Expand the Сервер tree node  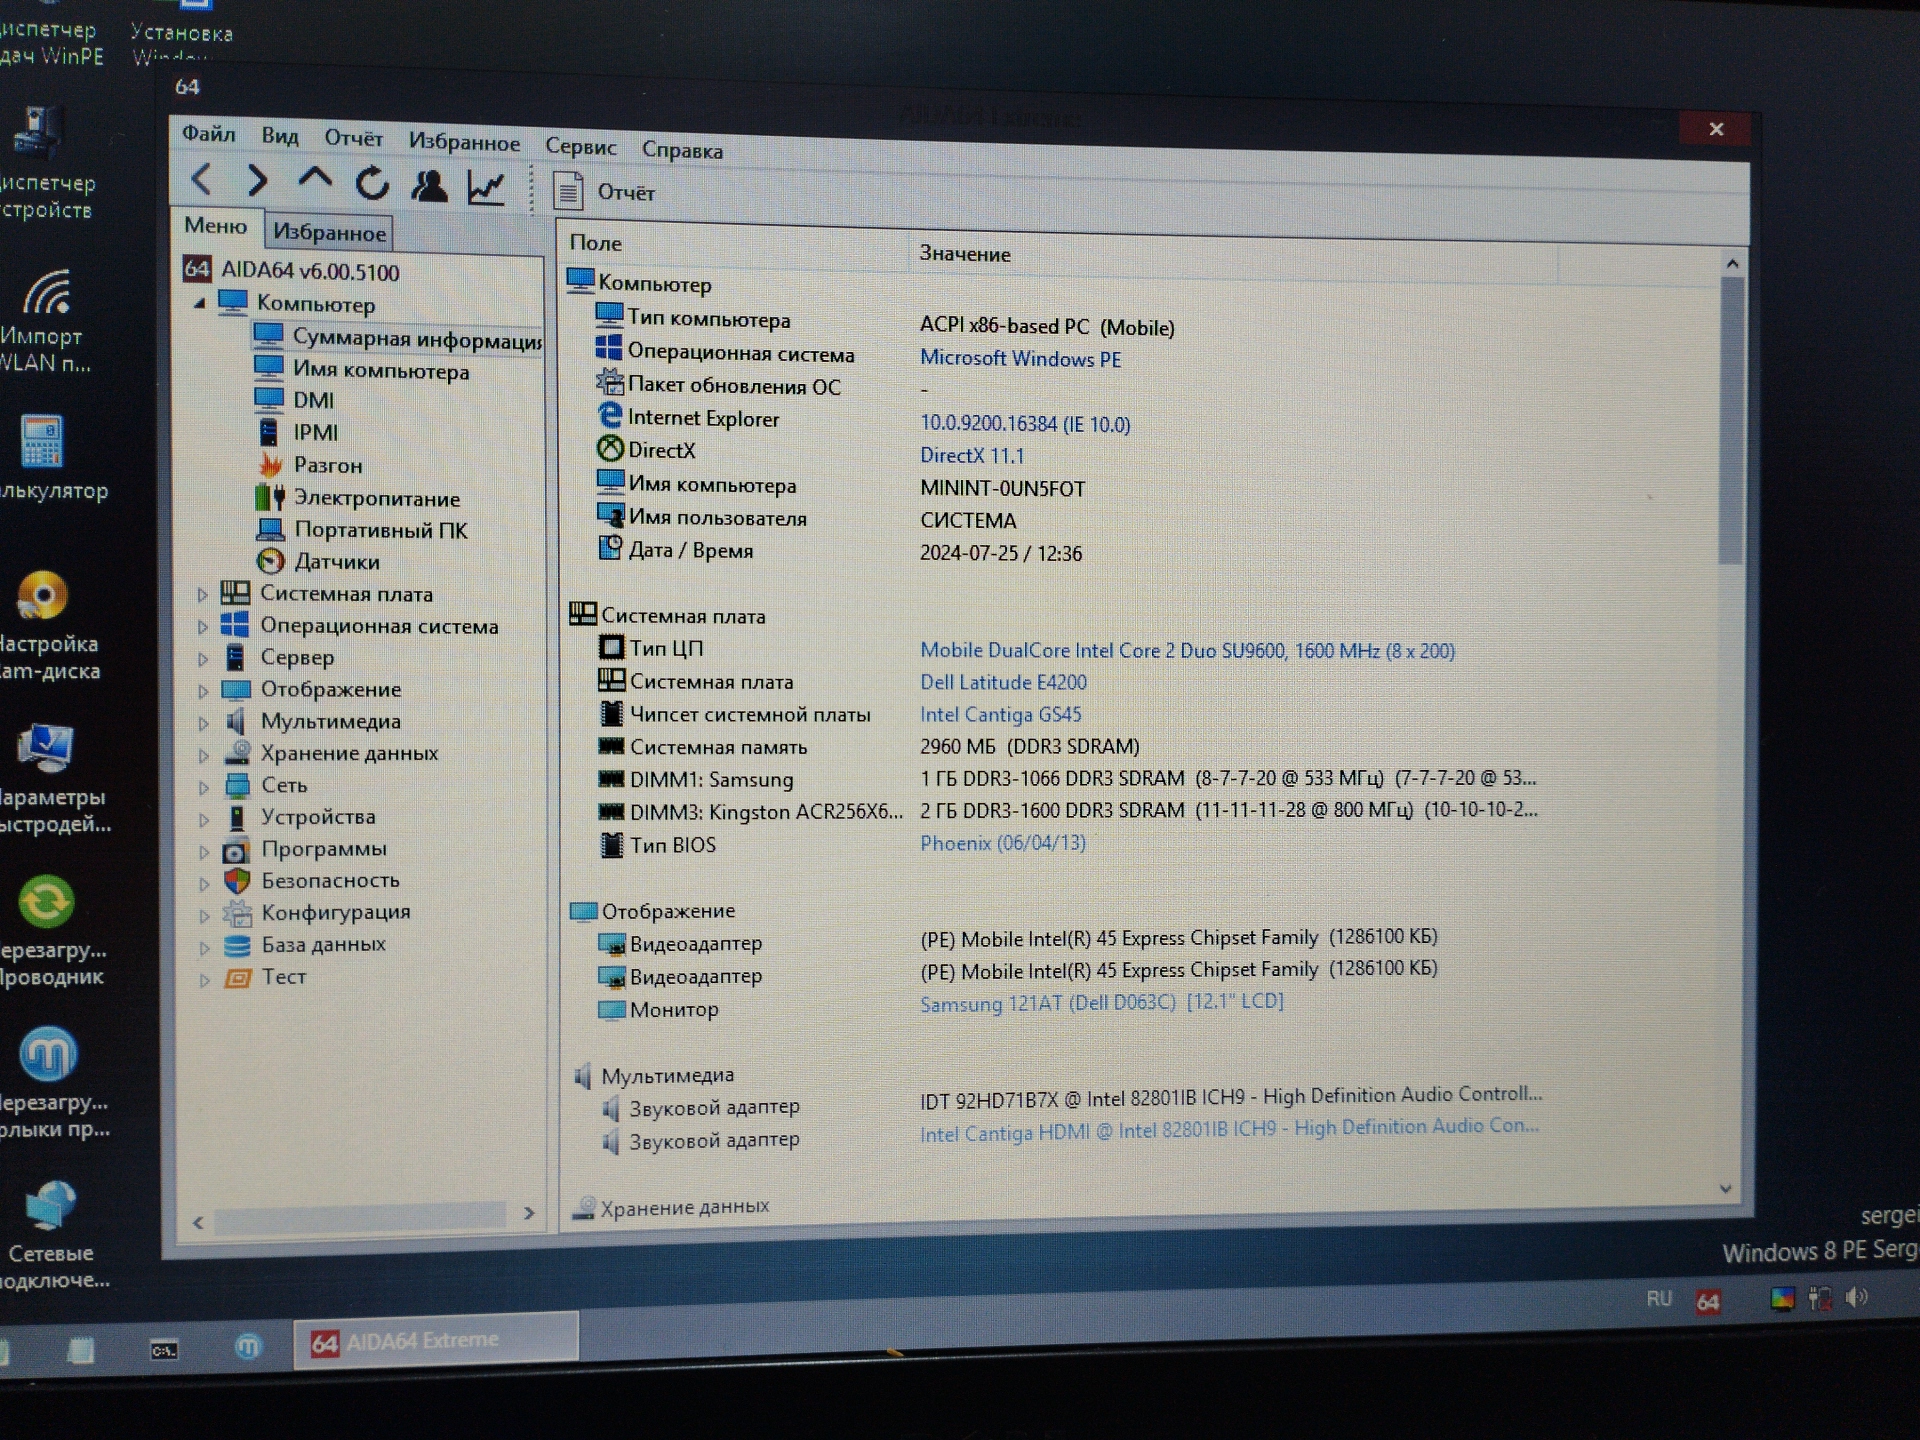(x=203, y=658)
